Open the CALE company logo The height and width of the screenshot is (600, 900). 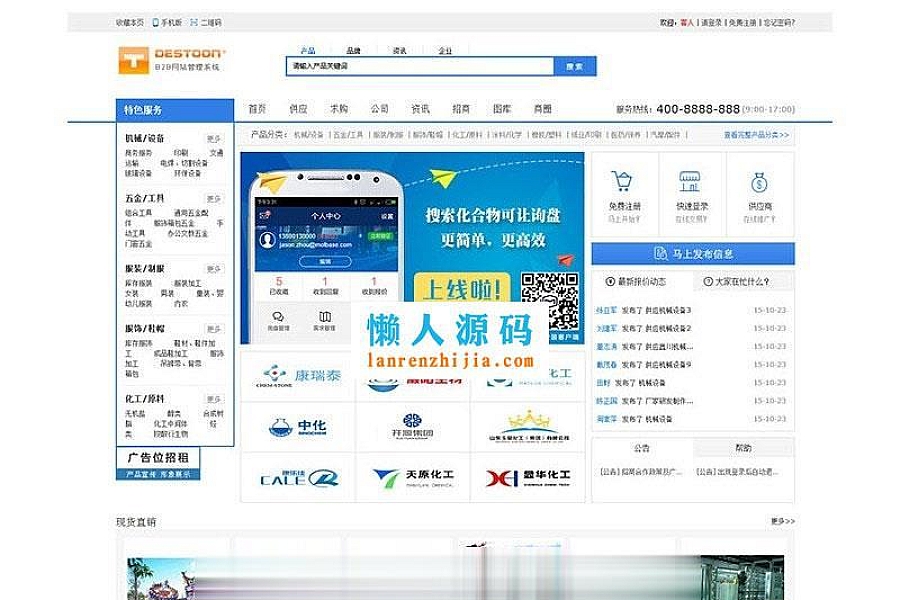point(299,477)
